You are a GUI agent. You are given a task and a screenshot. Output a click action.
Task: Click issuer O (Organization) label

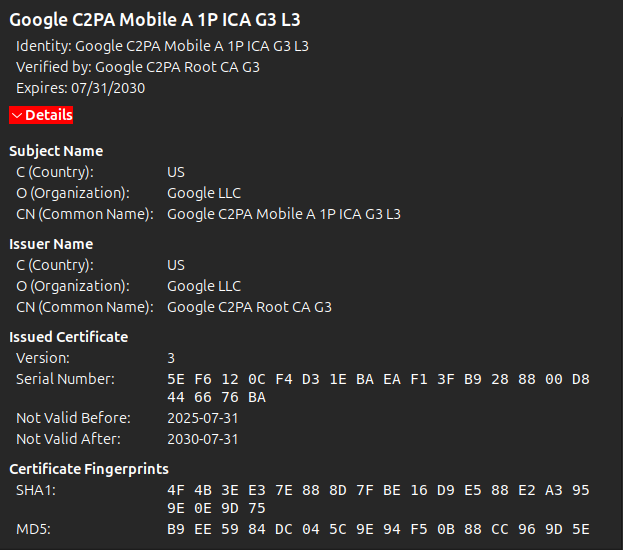coord(73,286)
